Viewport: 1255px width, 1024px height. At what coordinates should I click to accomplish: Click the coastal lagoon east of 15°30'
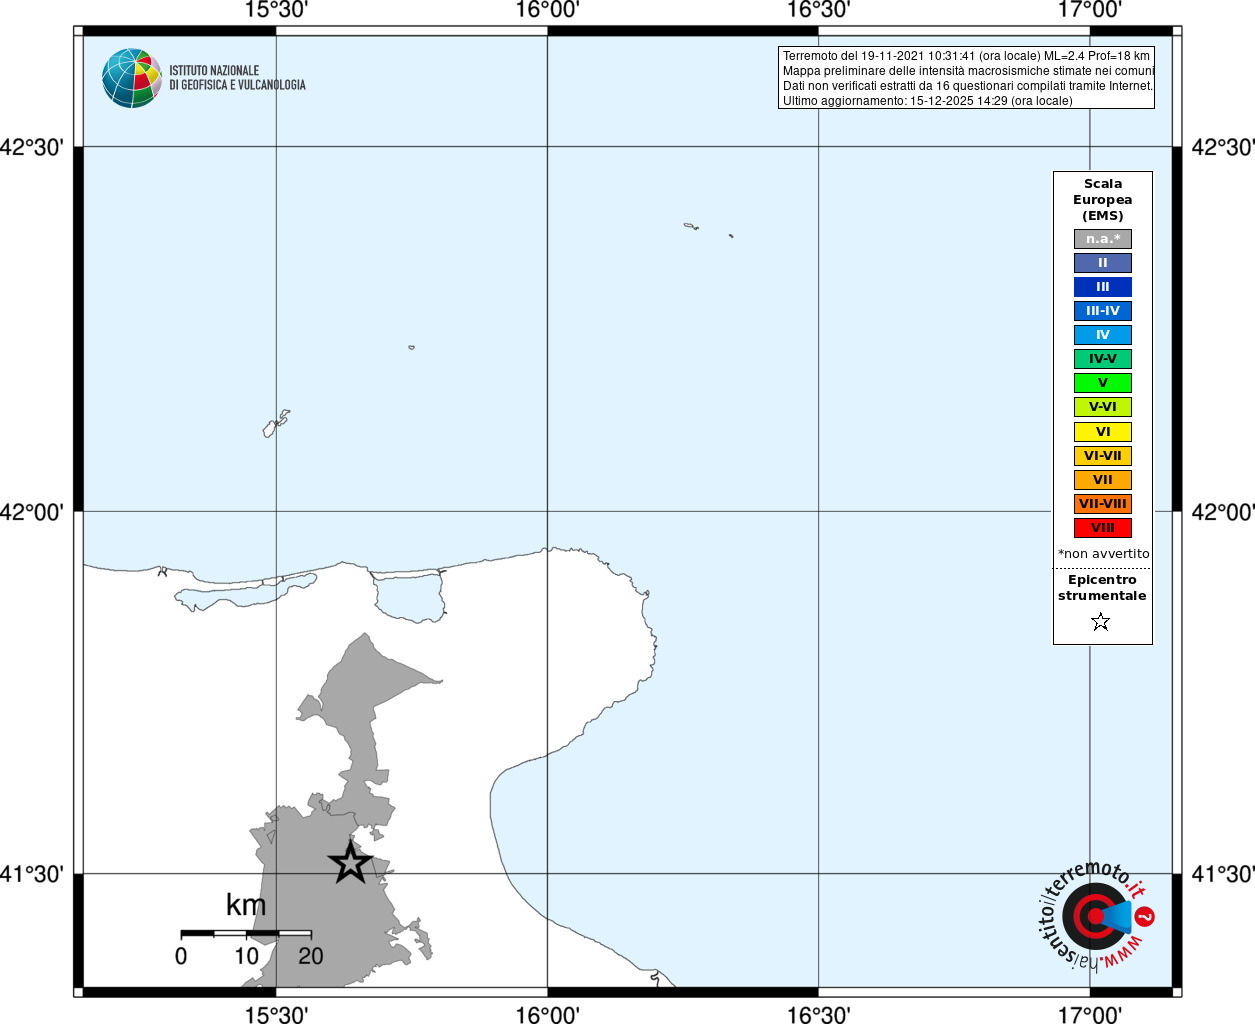tap(408, 596)
